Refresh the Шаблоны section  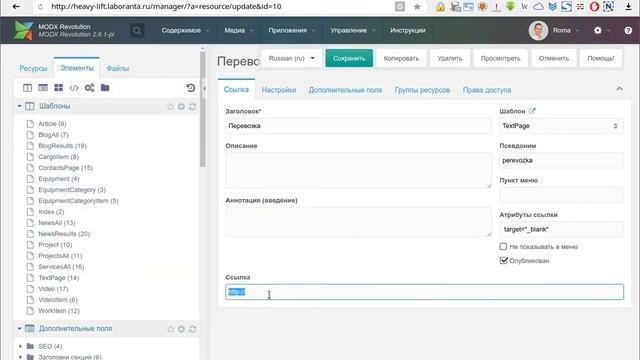point(192,107)
